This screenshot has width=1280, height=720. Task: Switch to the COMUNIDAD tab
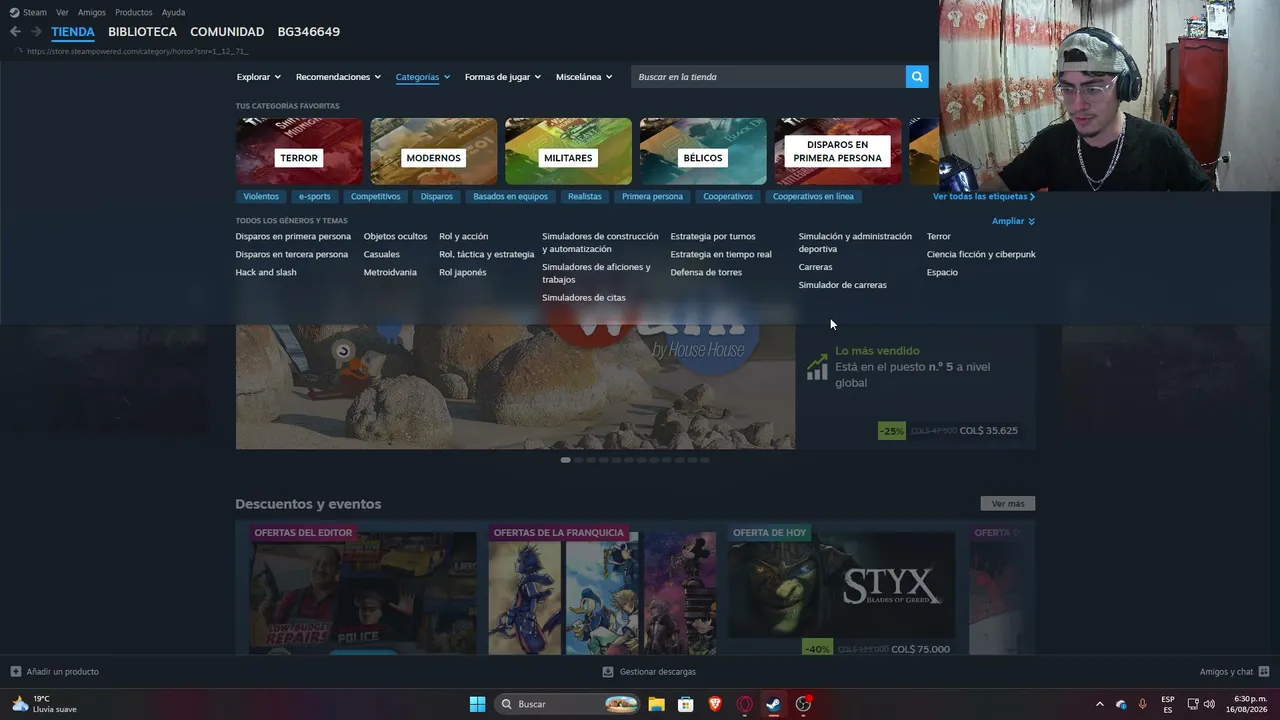(x=227, y=32)
